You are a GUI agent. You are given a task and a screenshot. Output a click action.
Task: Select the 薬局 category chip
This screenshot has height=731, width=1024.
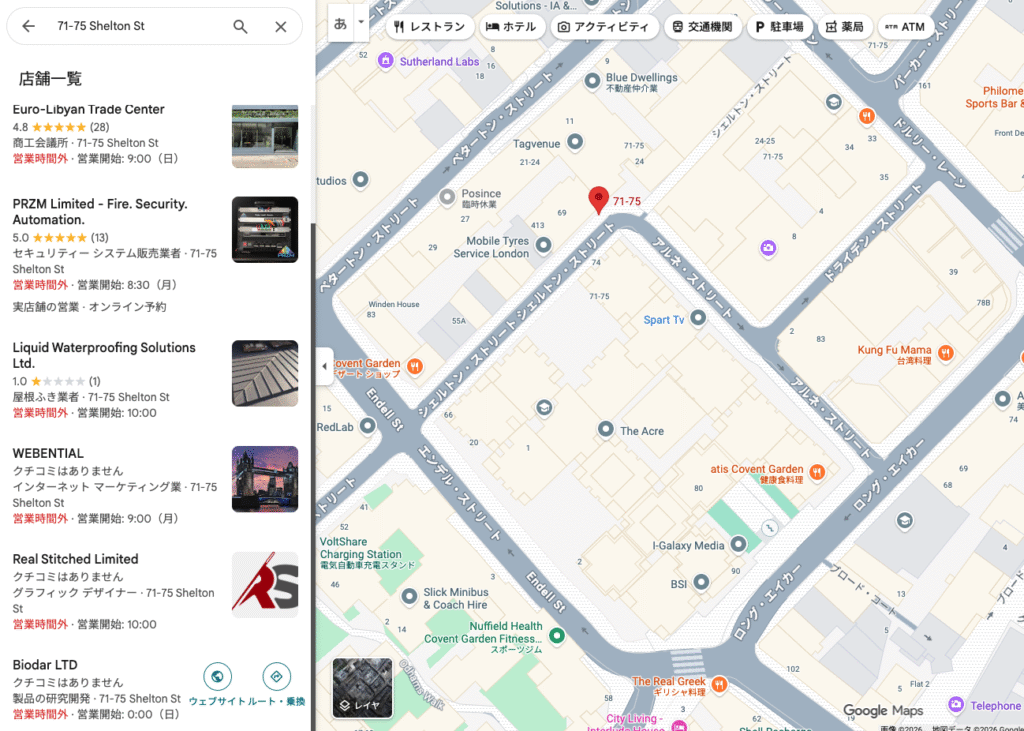pyautogui.click(x=845, y=27)
